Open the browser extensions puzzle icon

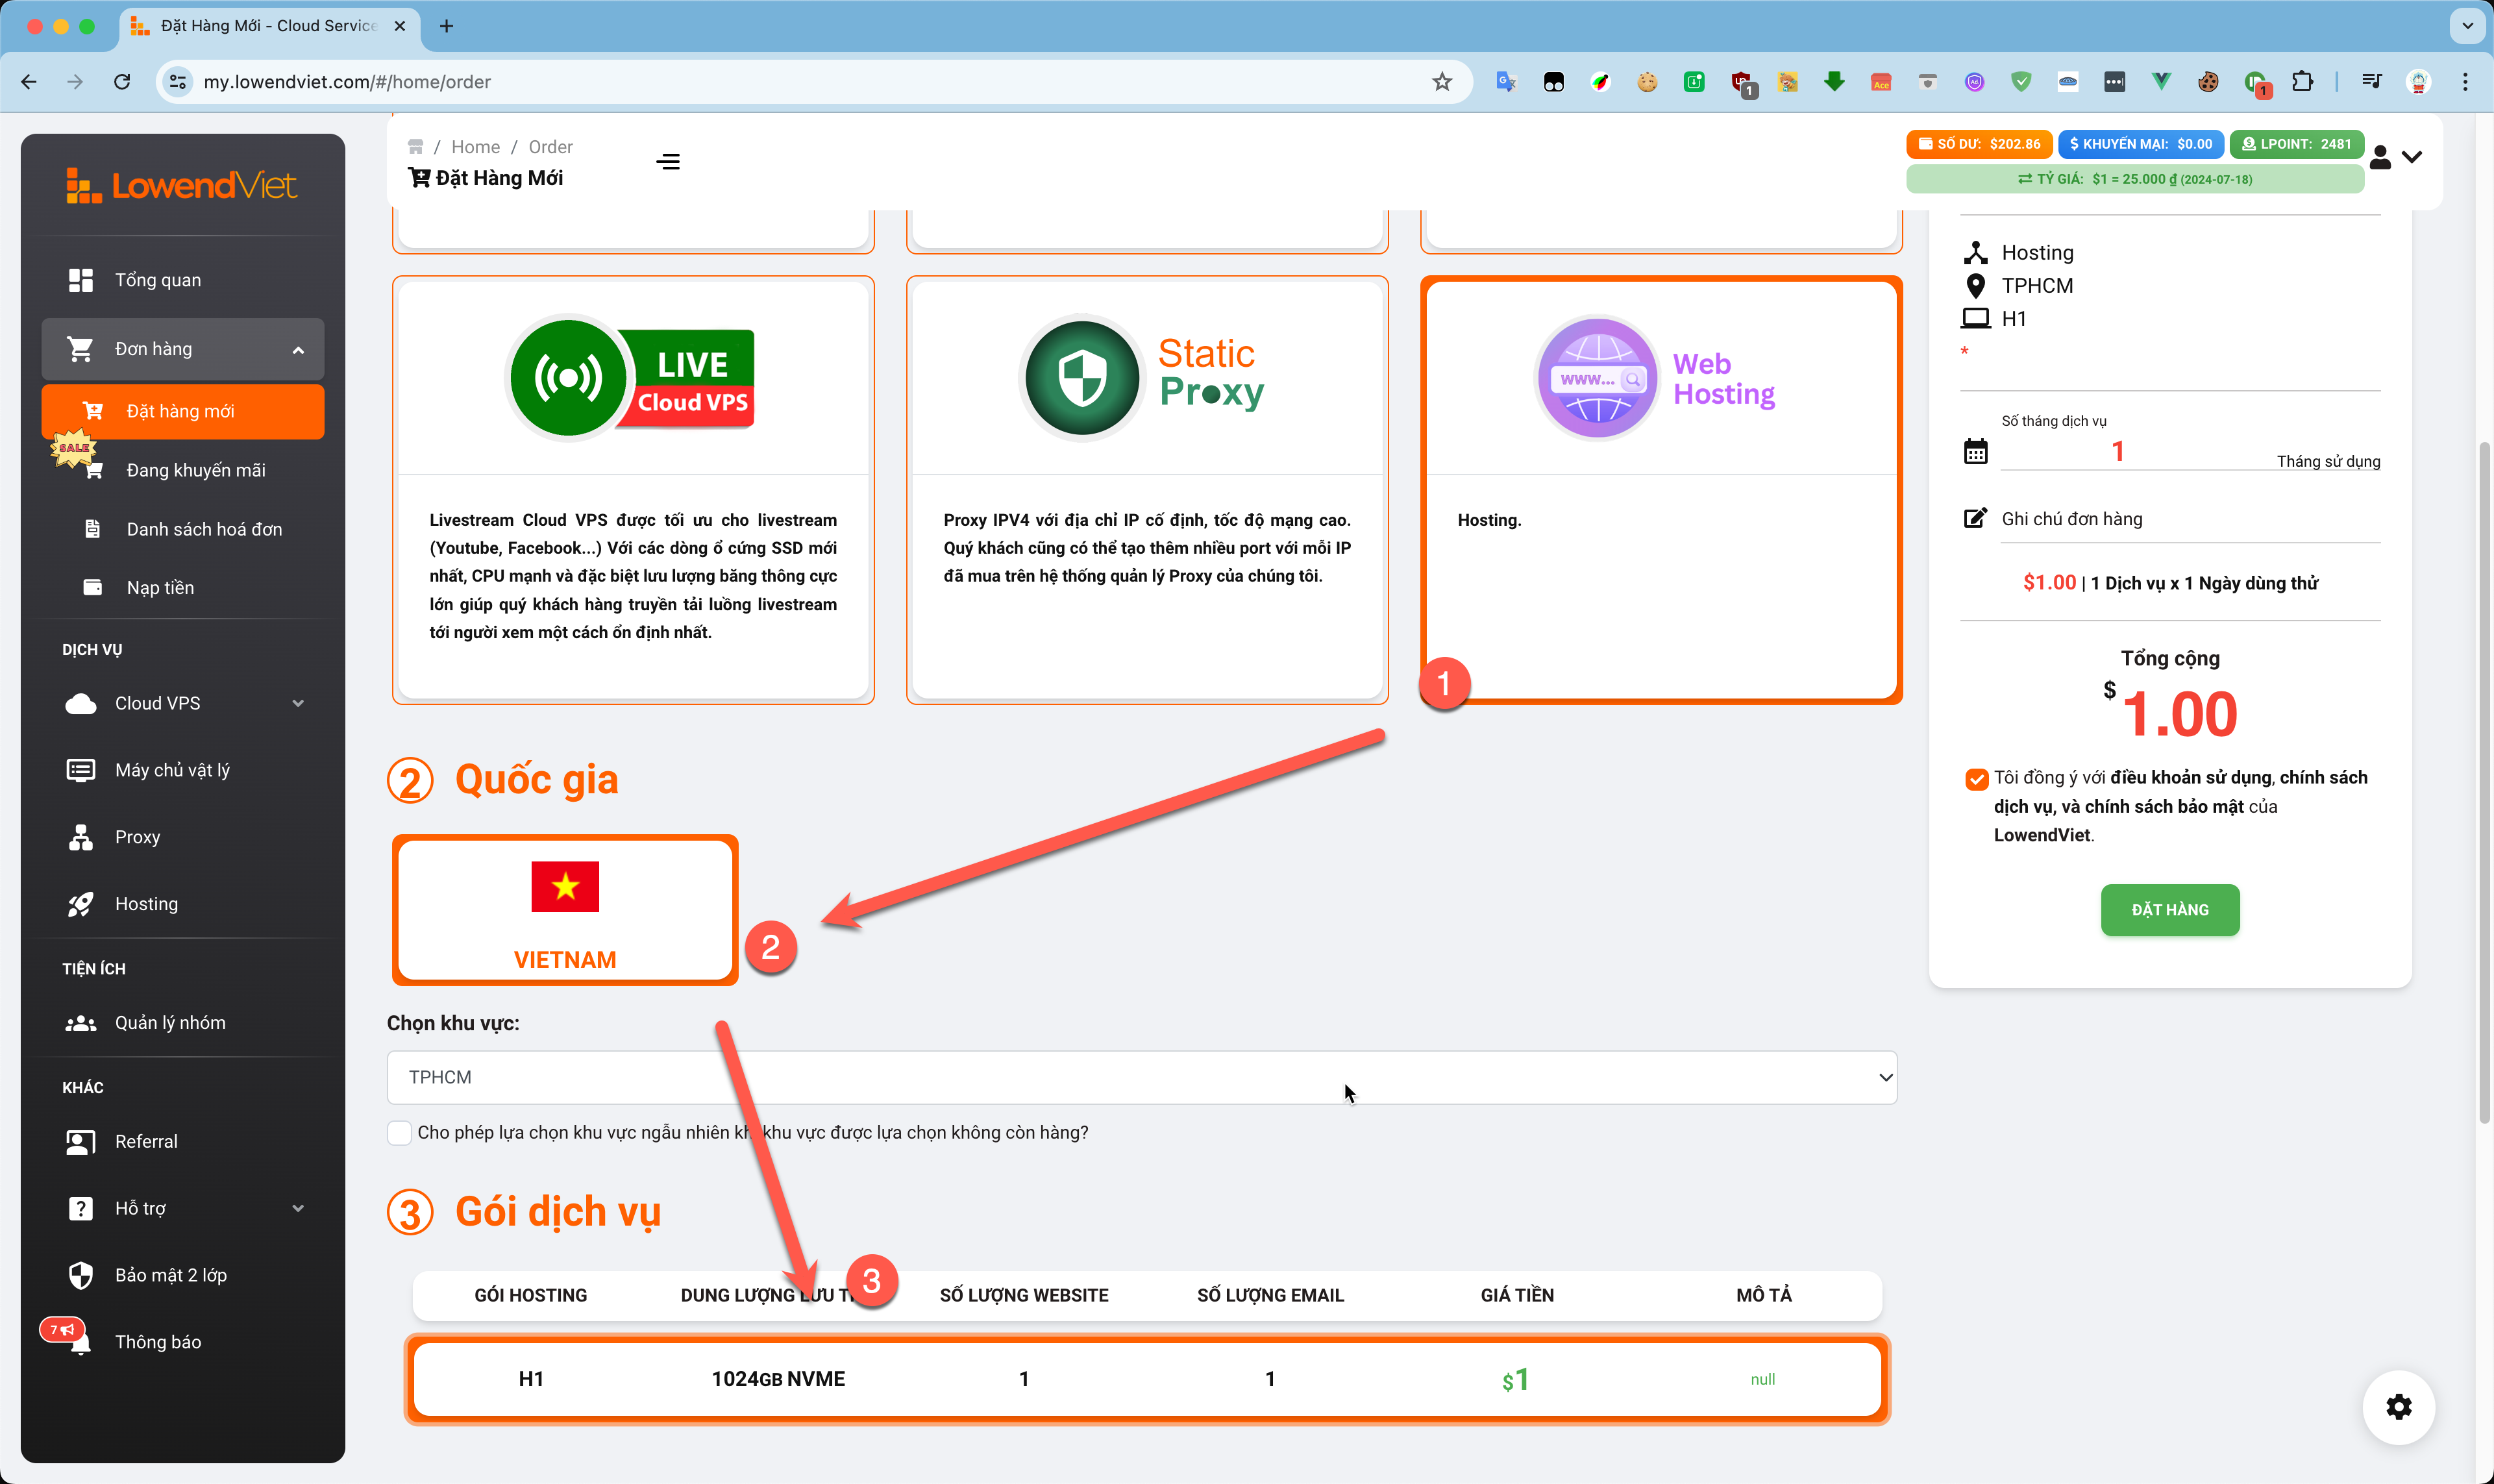(x=2302, y=82)
